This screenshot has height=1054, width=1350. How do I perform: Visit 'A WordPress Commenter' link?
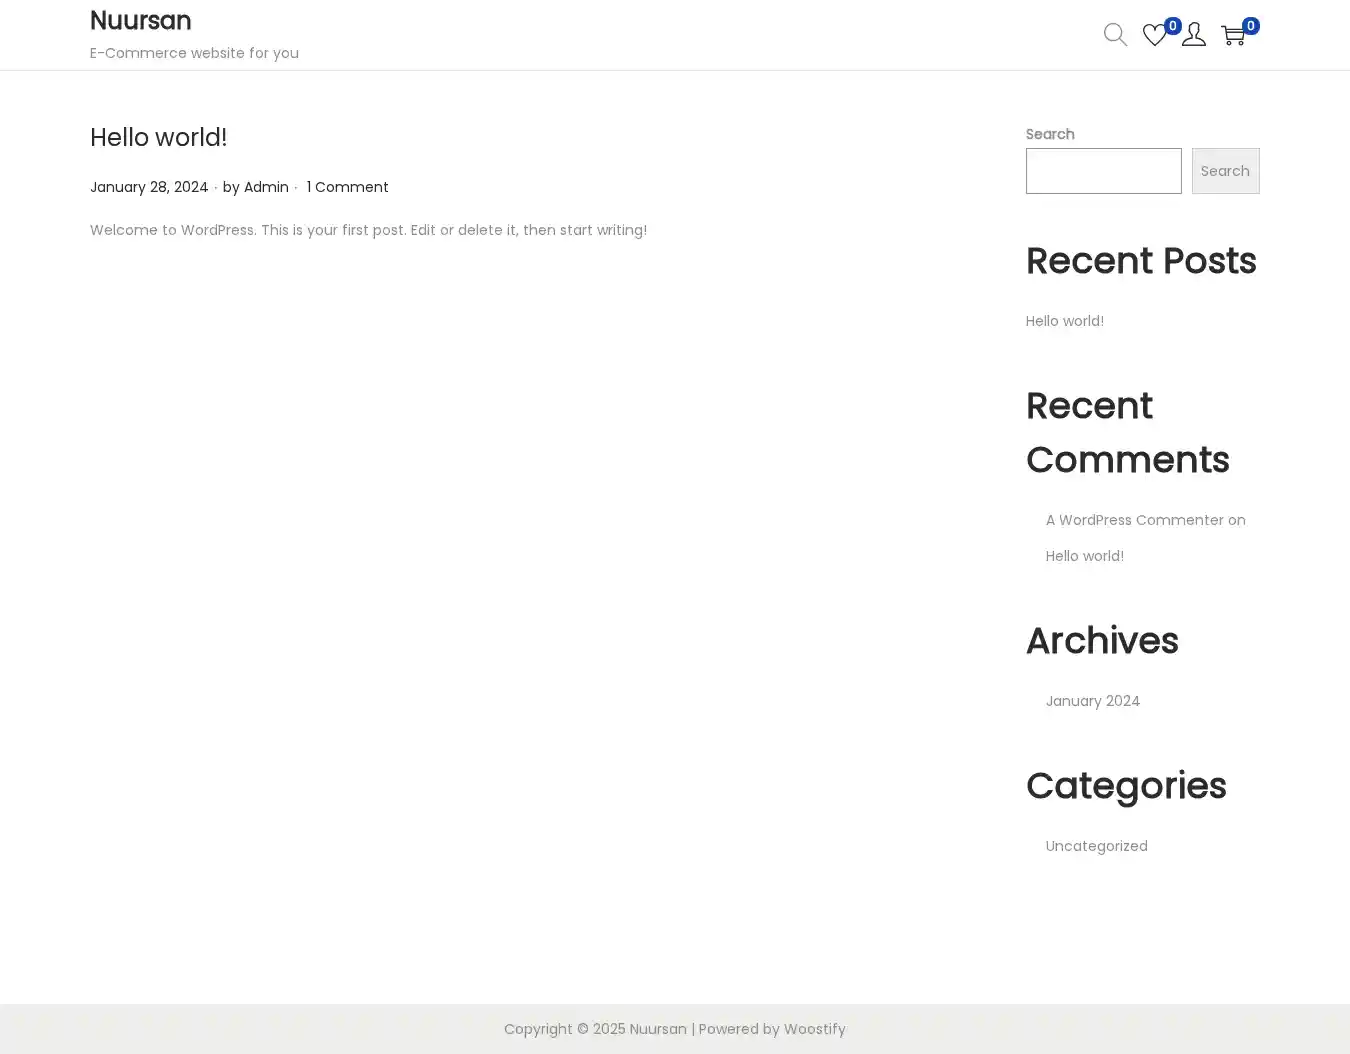click(1134, 520)
